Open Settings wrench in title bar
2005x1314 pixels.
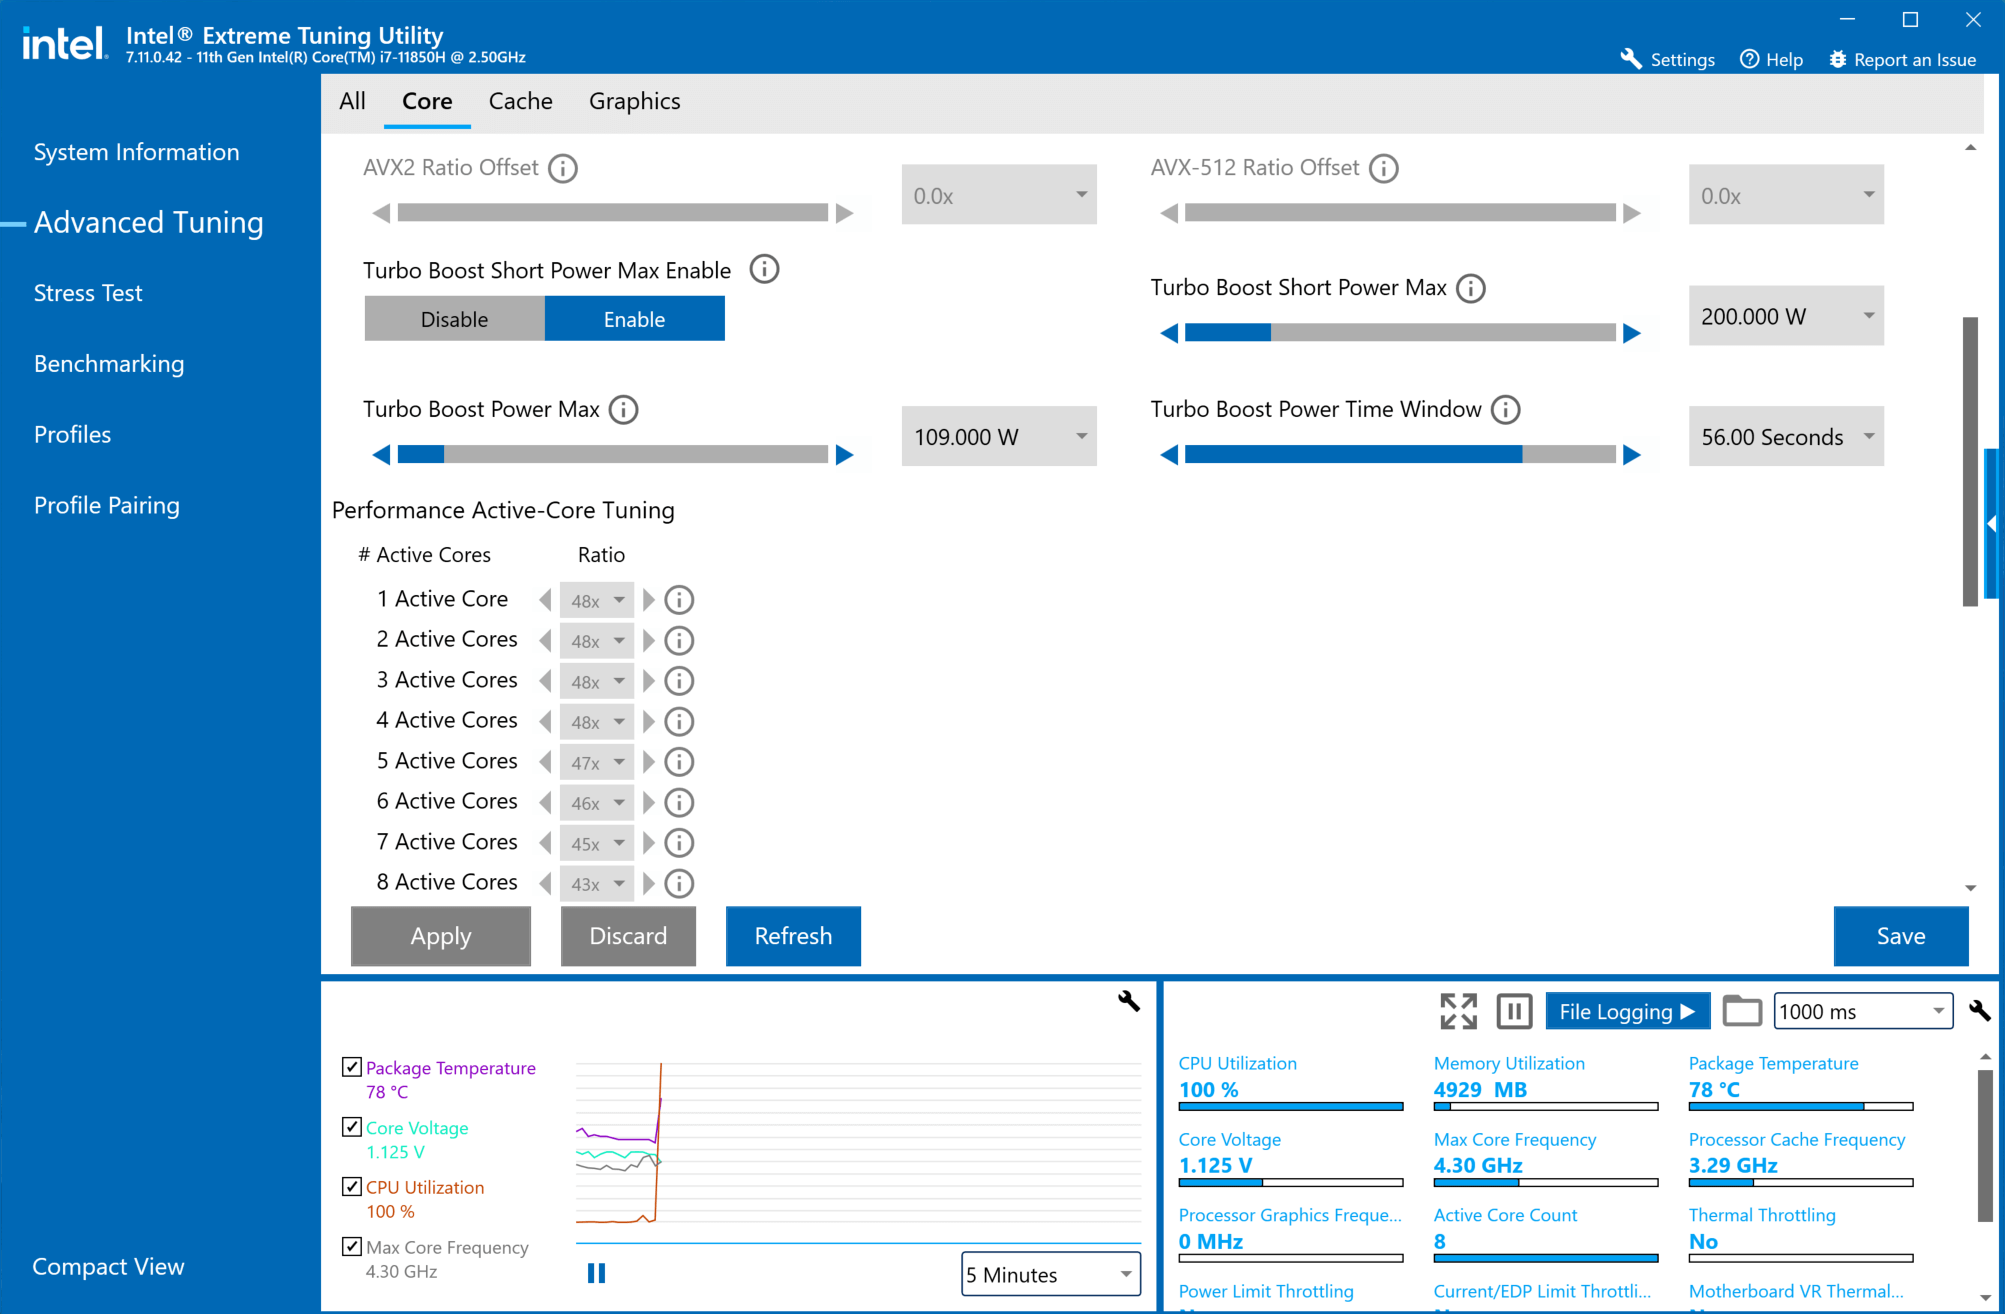[1631, 59]
